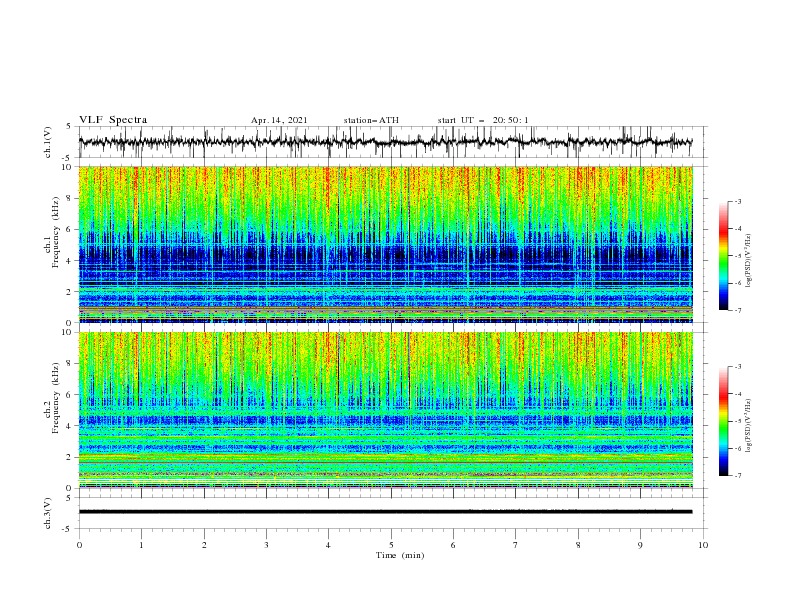
Task: Click the time axis tick label "10"
Action: [703, 545]
